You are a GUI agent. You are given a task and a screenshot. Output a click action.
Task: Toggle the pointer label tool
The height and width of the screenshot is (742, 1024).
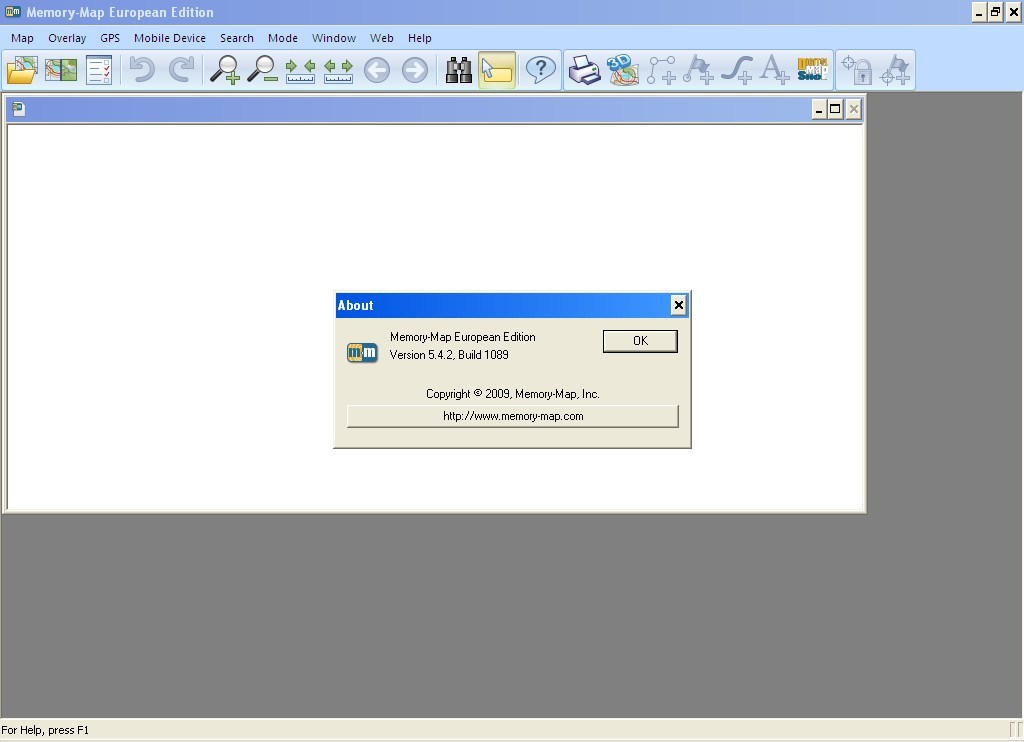pyautogui.click(x=497, y=69)
